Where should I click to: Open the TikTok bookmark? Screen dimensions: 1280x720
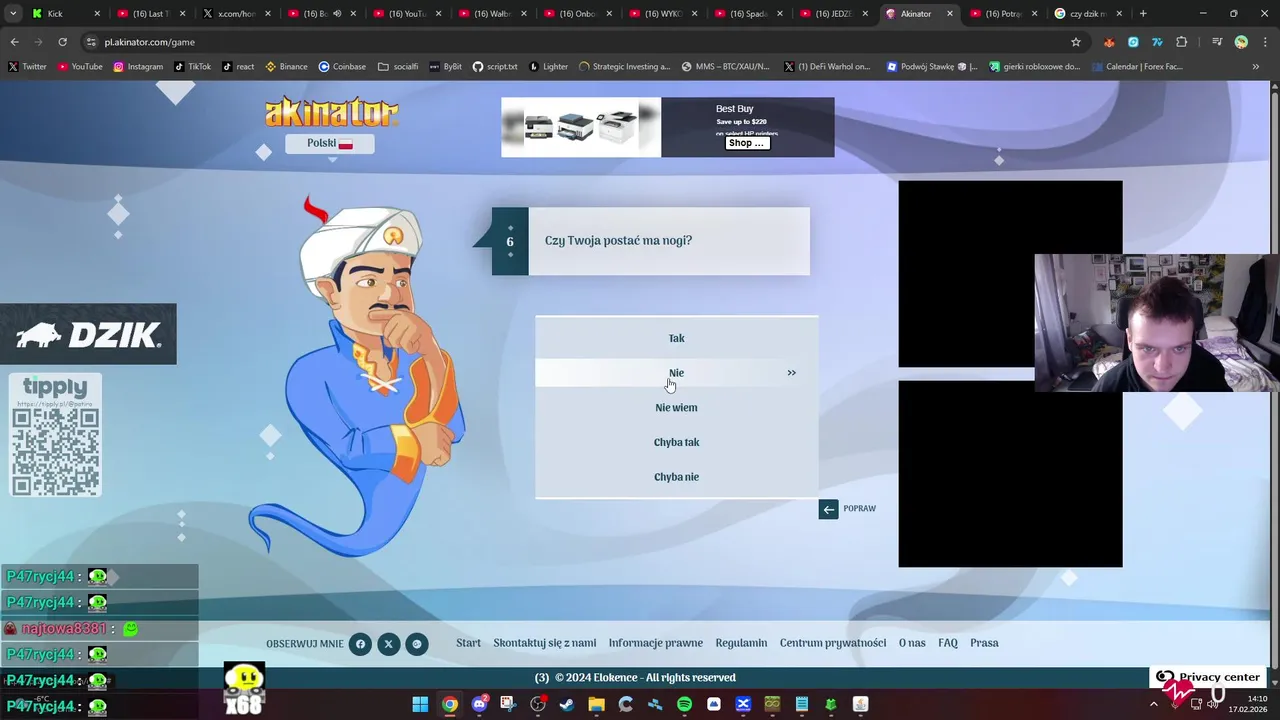coord(192,67)
